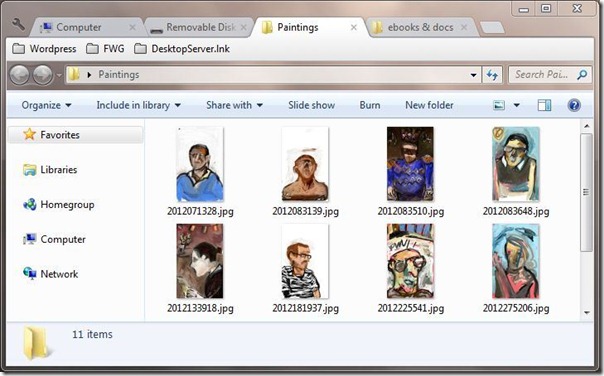Image resolution: width=604 pixels, height=376 pixels.
Task: Click the search magnifier icon
Action: [x=582, y=75]
